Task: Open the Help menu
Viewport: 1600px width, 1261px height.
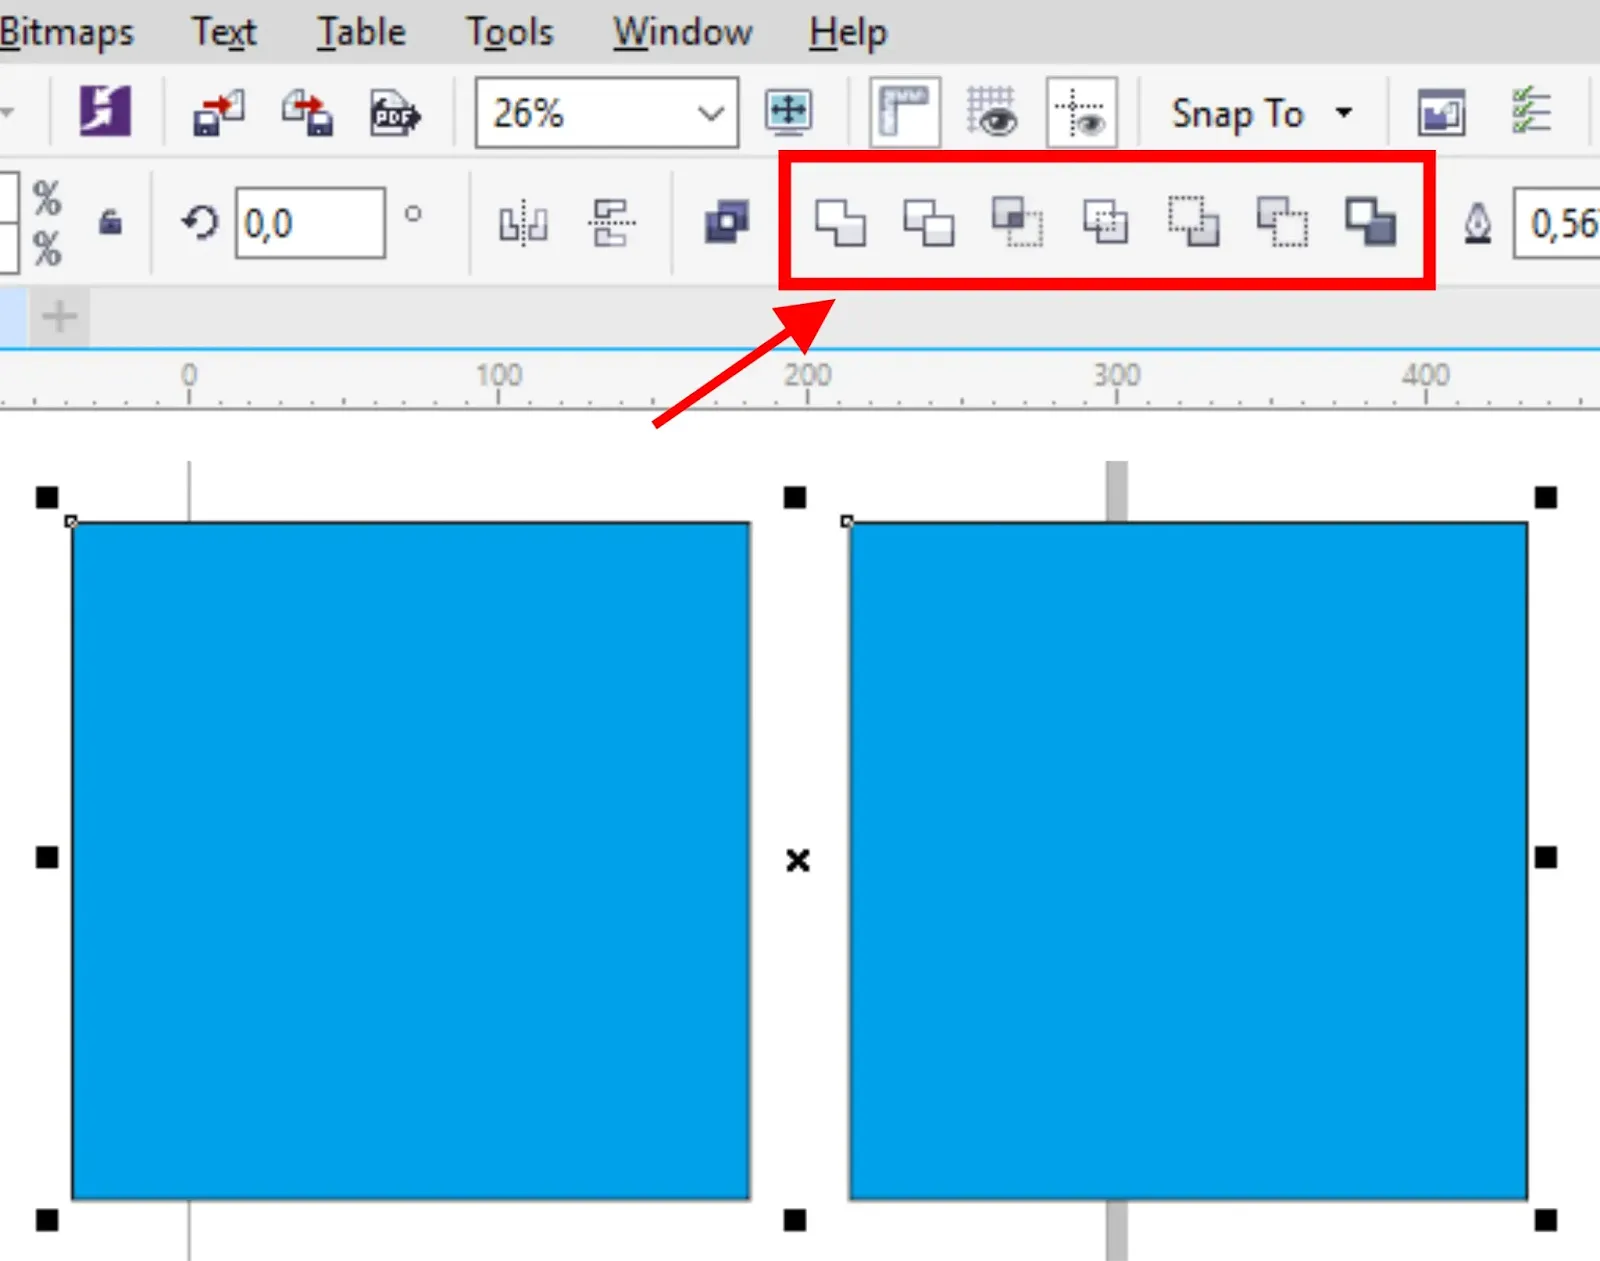Action: 848,32
